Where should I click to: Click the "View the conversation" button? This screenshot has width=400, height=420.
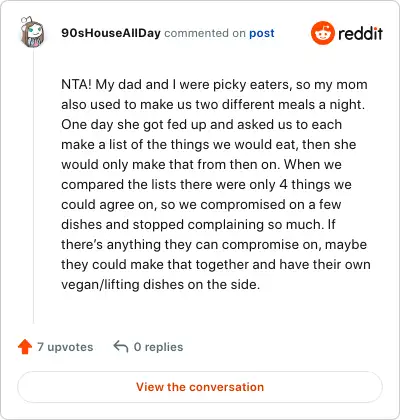point(200,387)
